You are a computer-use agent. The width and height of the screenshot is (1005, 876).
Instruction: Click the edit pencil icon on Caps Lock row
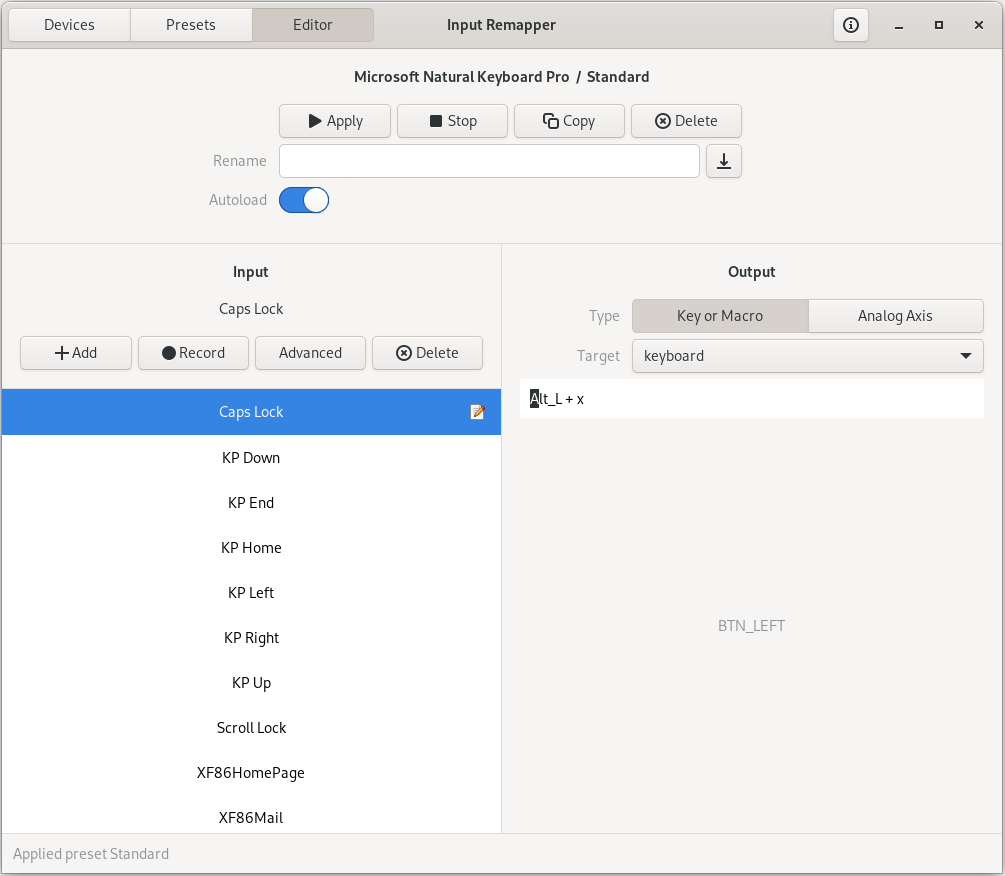[x=477, y=412]
